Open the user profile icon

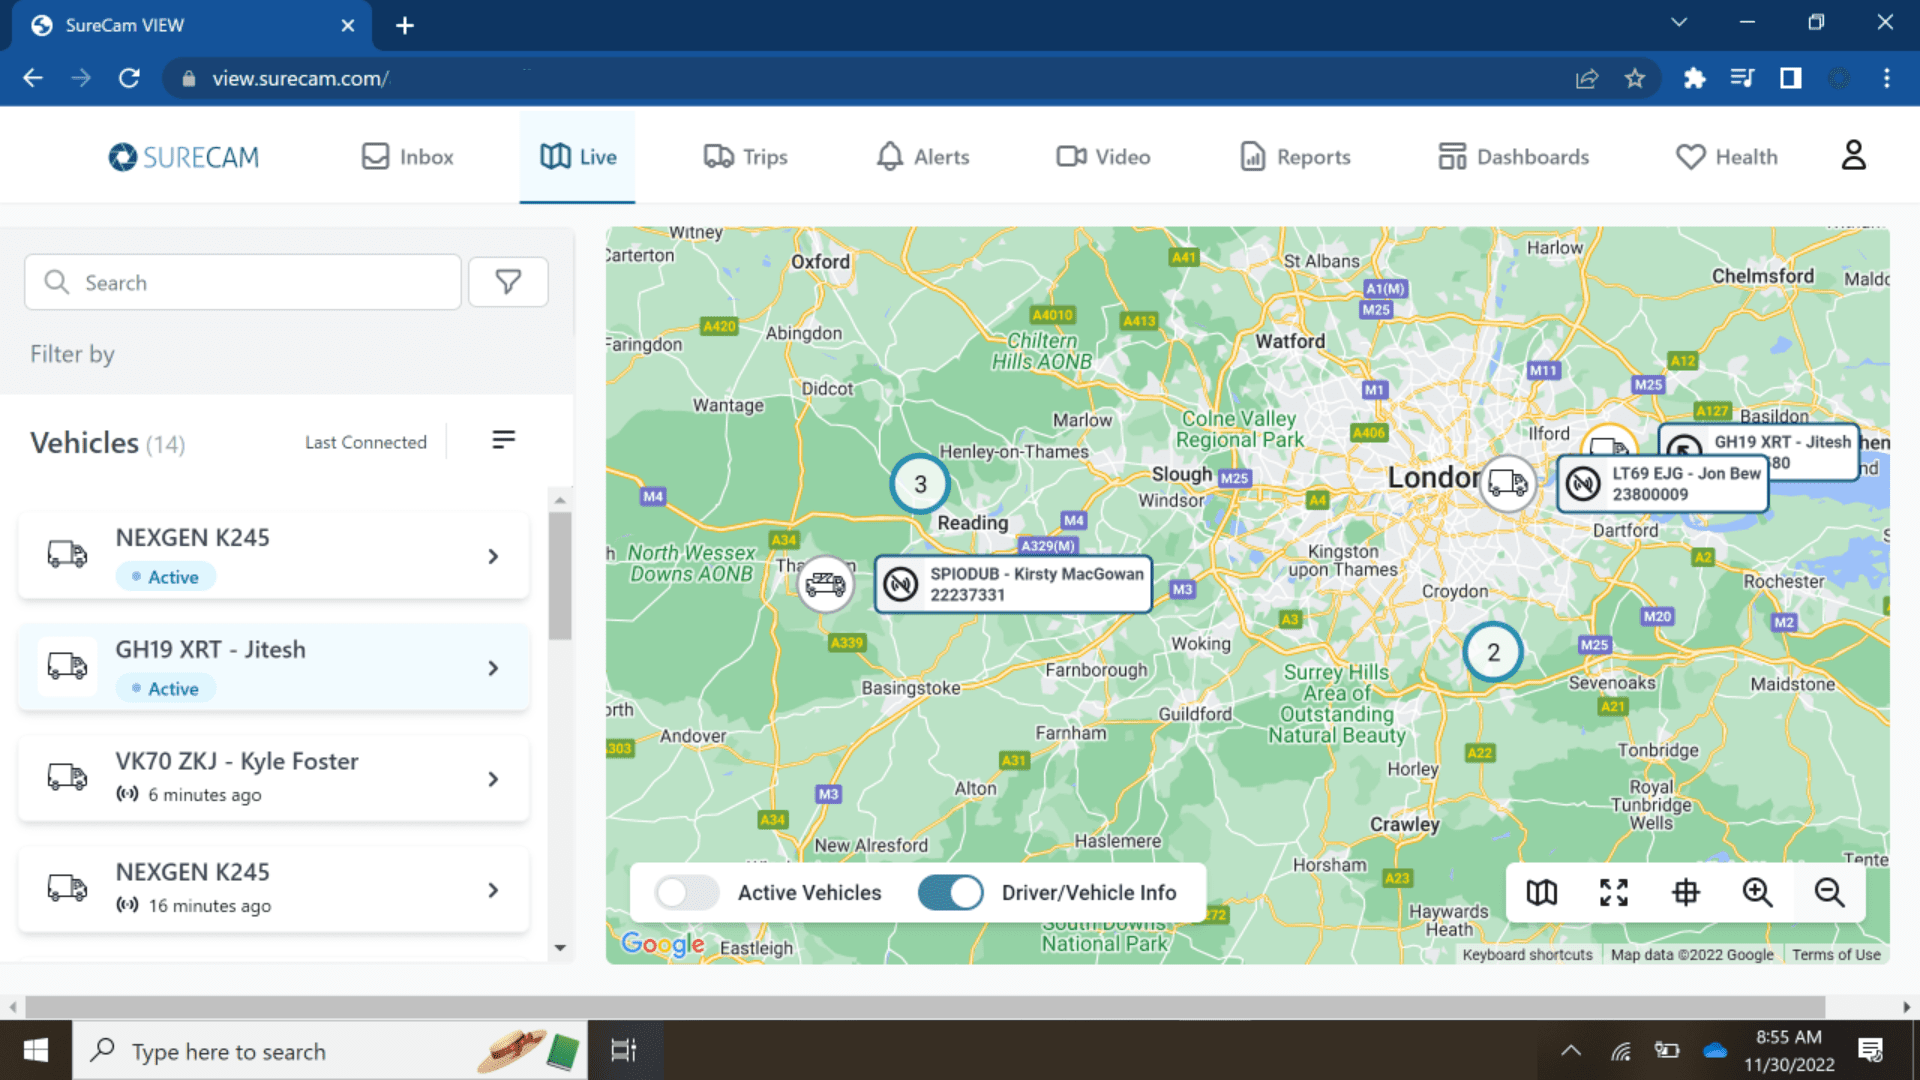[1855, 155]
